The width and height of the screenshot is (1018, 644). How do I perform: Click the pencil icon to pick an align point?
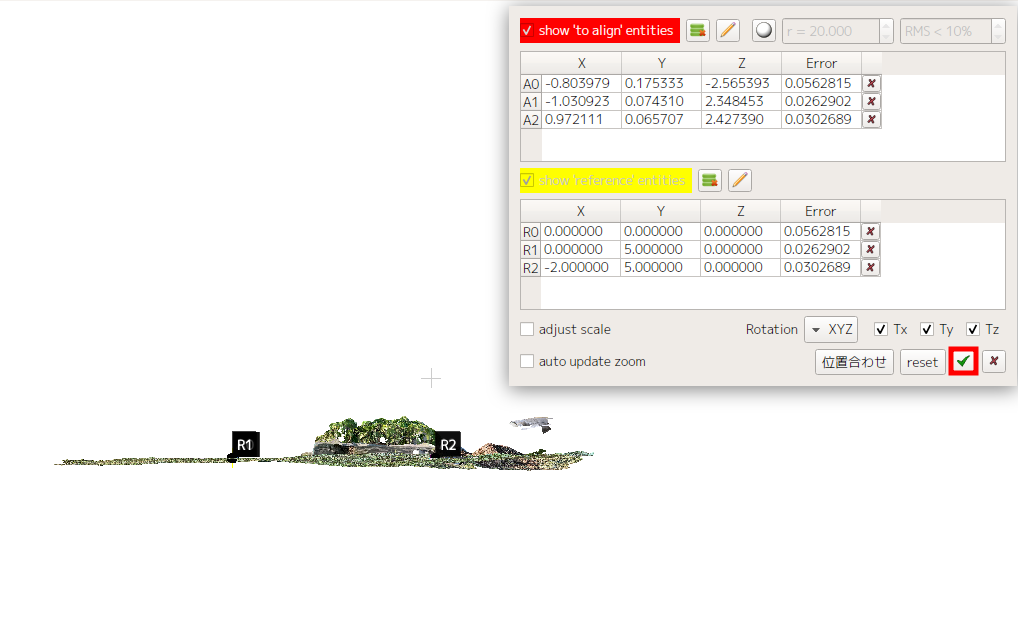click(727, 30)
